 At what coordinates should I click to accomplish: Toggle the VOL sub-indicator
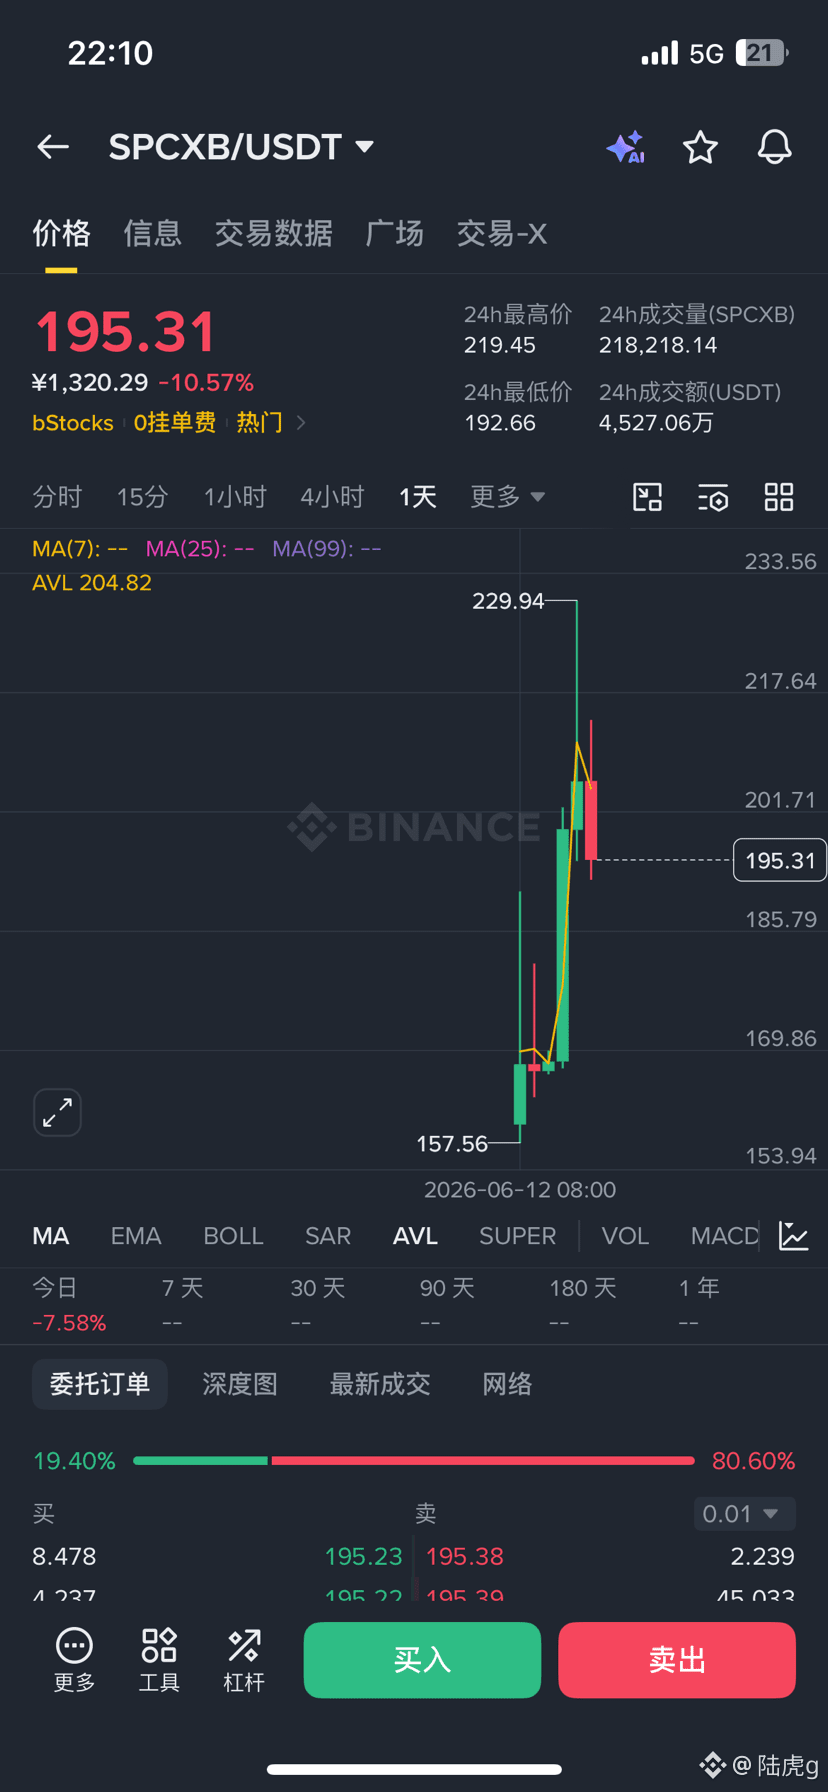pos(625,1236)
